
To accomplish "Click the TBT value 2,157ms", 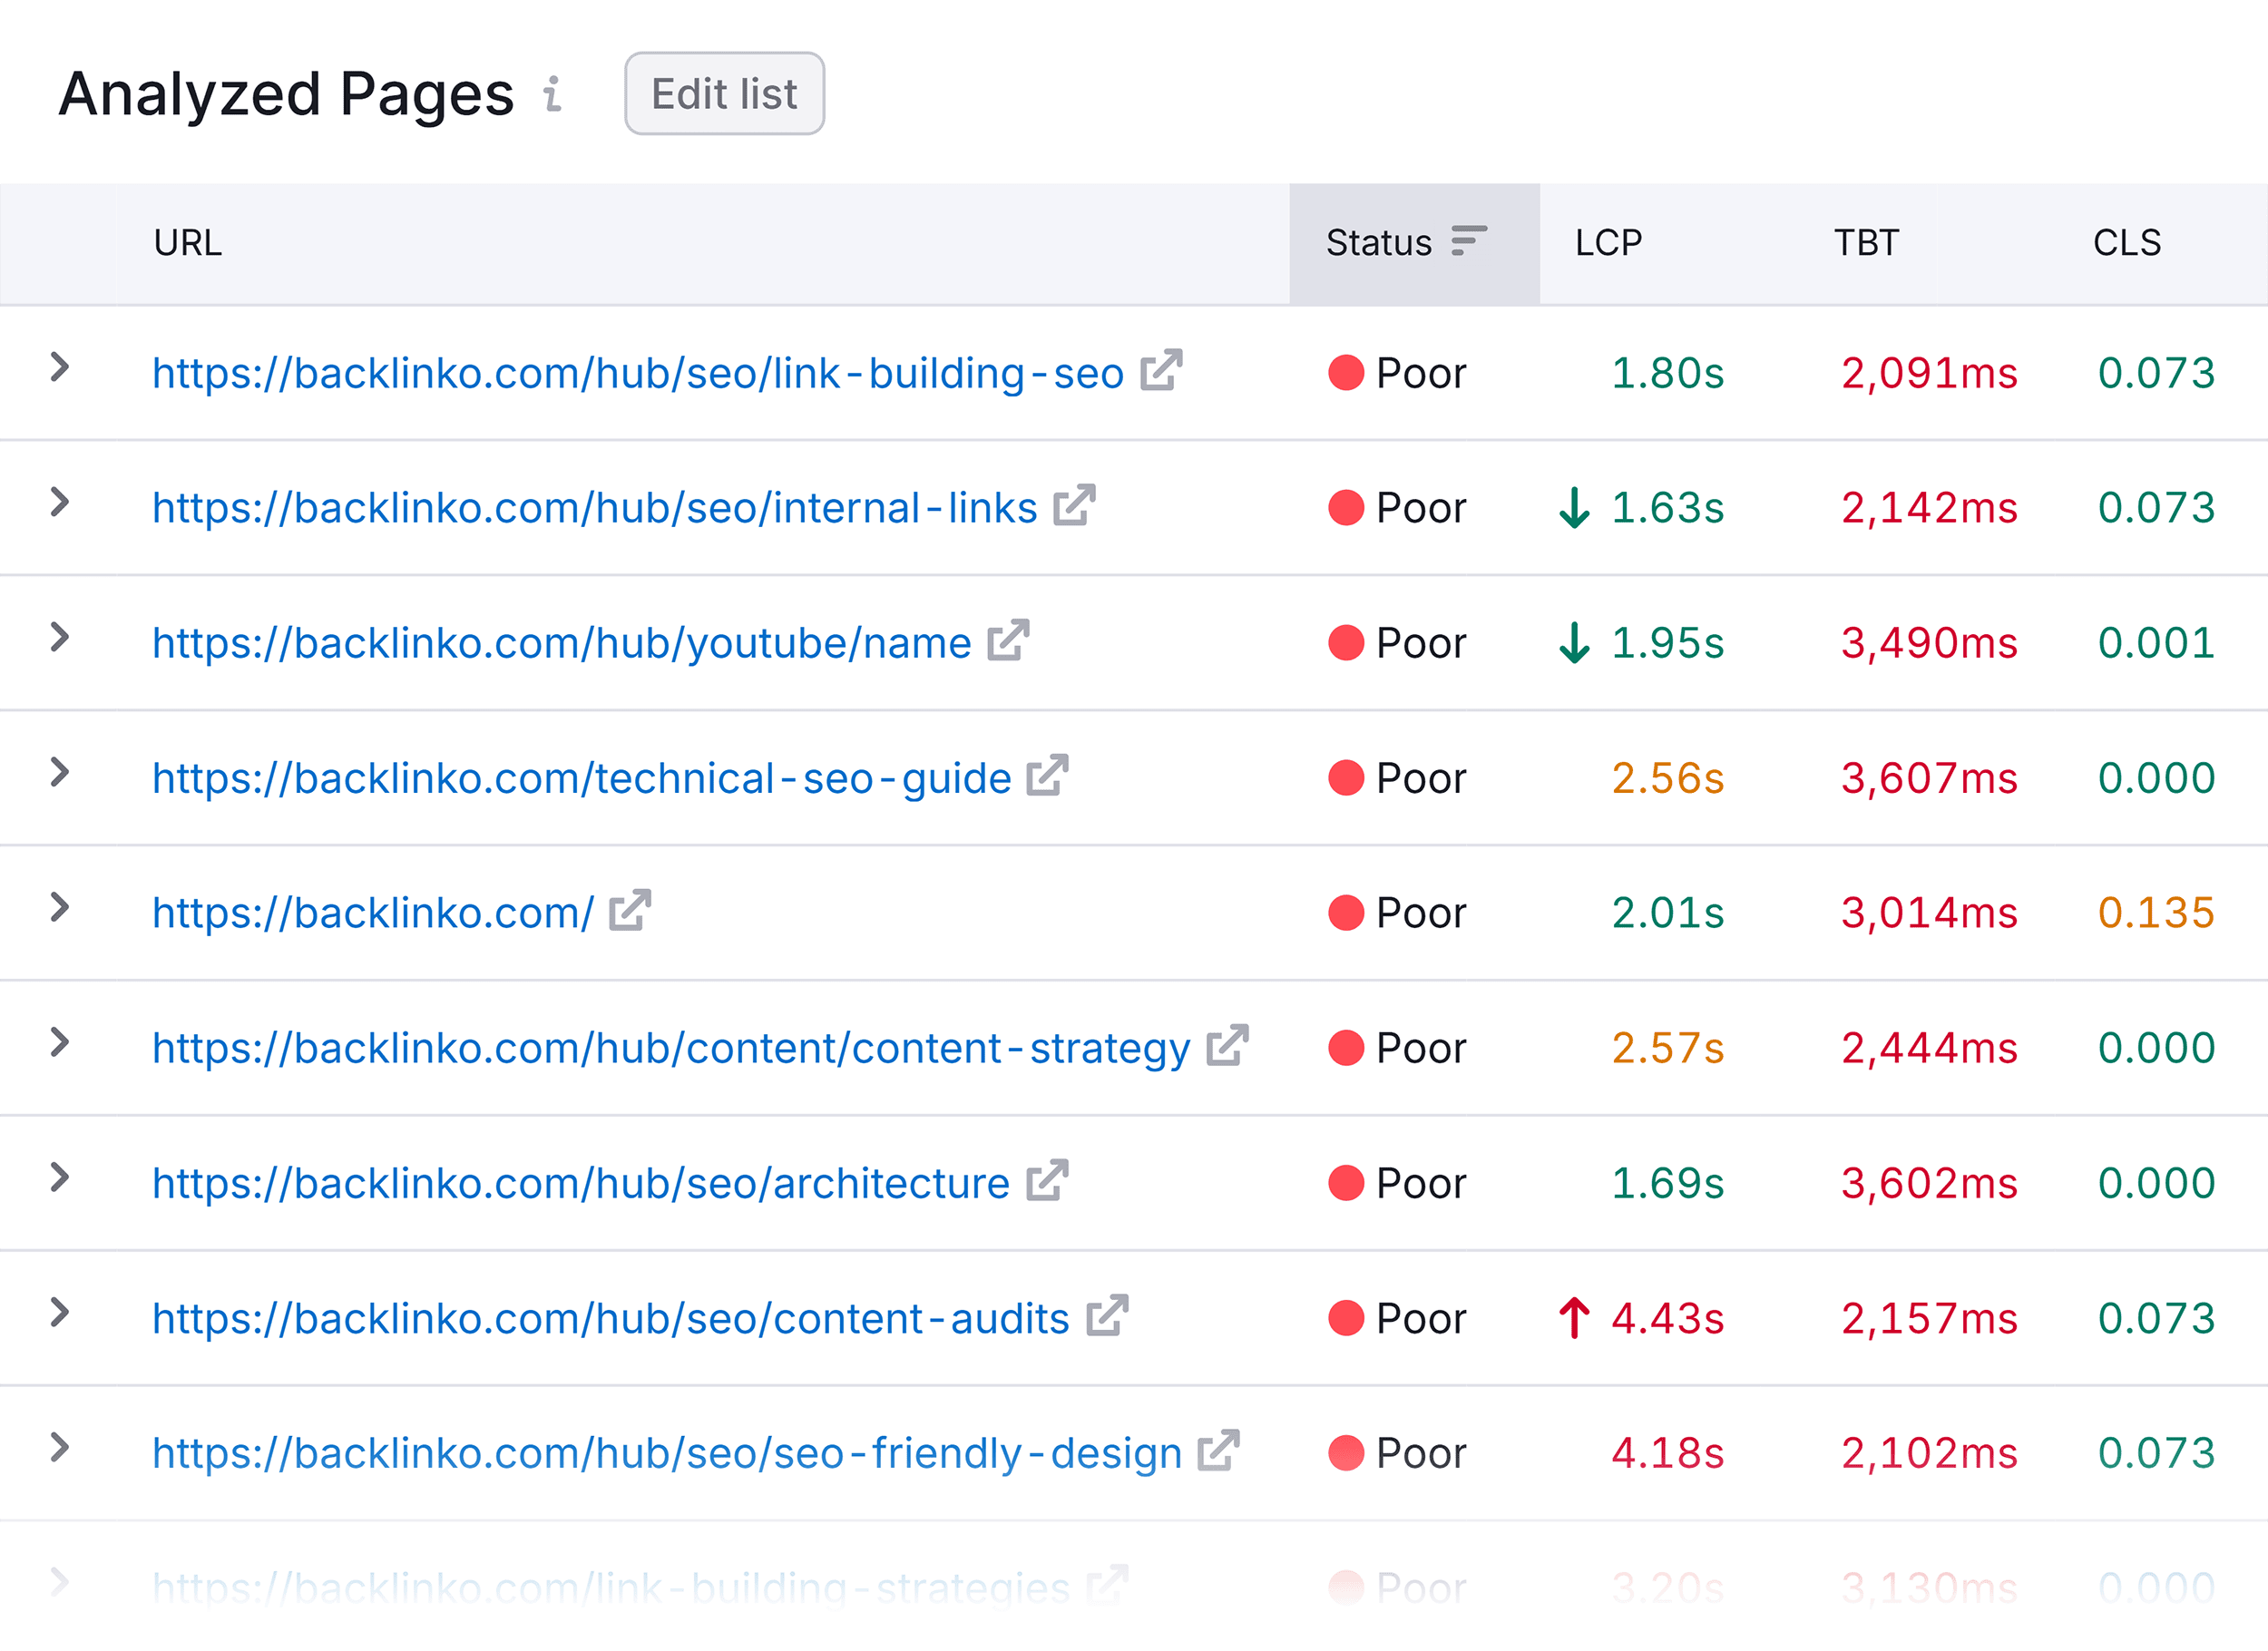I will 1930,1318.
